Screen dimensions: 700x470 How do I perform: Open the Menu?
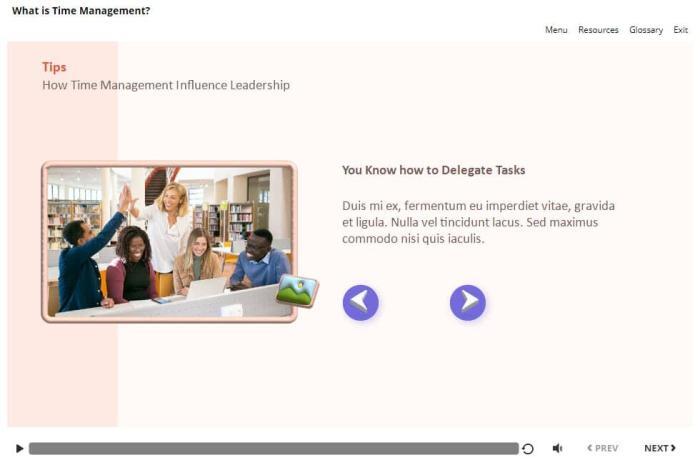tap(556, 30)
